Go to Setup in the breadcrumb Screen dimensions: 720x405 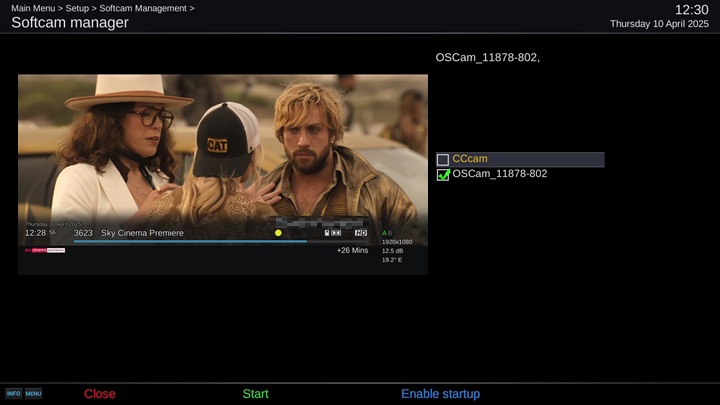coord(77,8)
